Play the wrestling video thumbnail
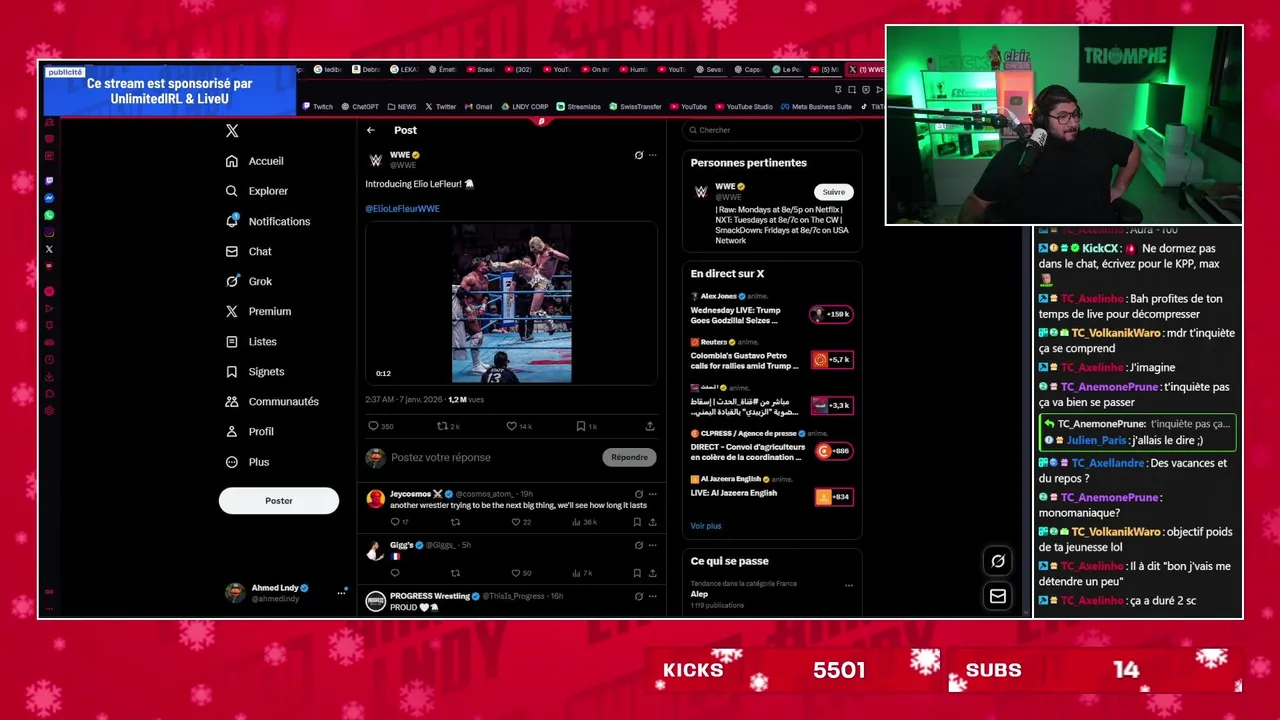Image resolution: width=1280 pixels, height=720 pixels. pos(511,303)
